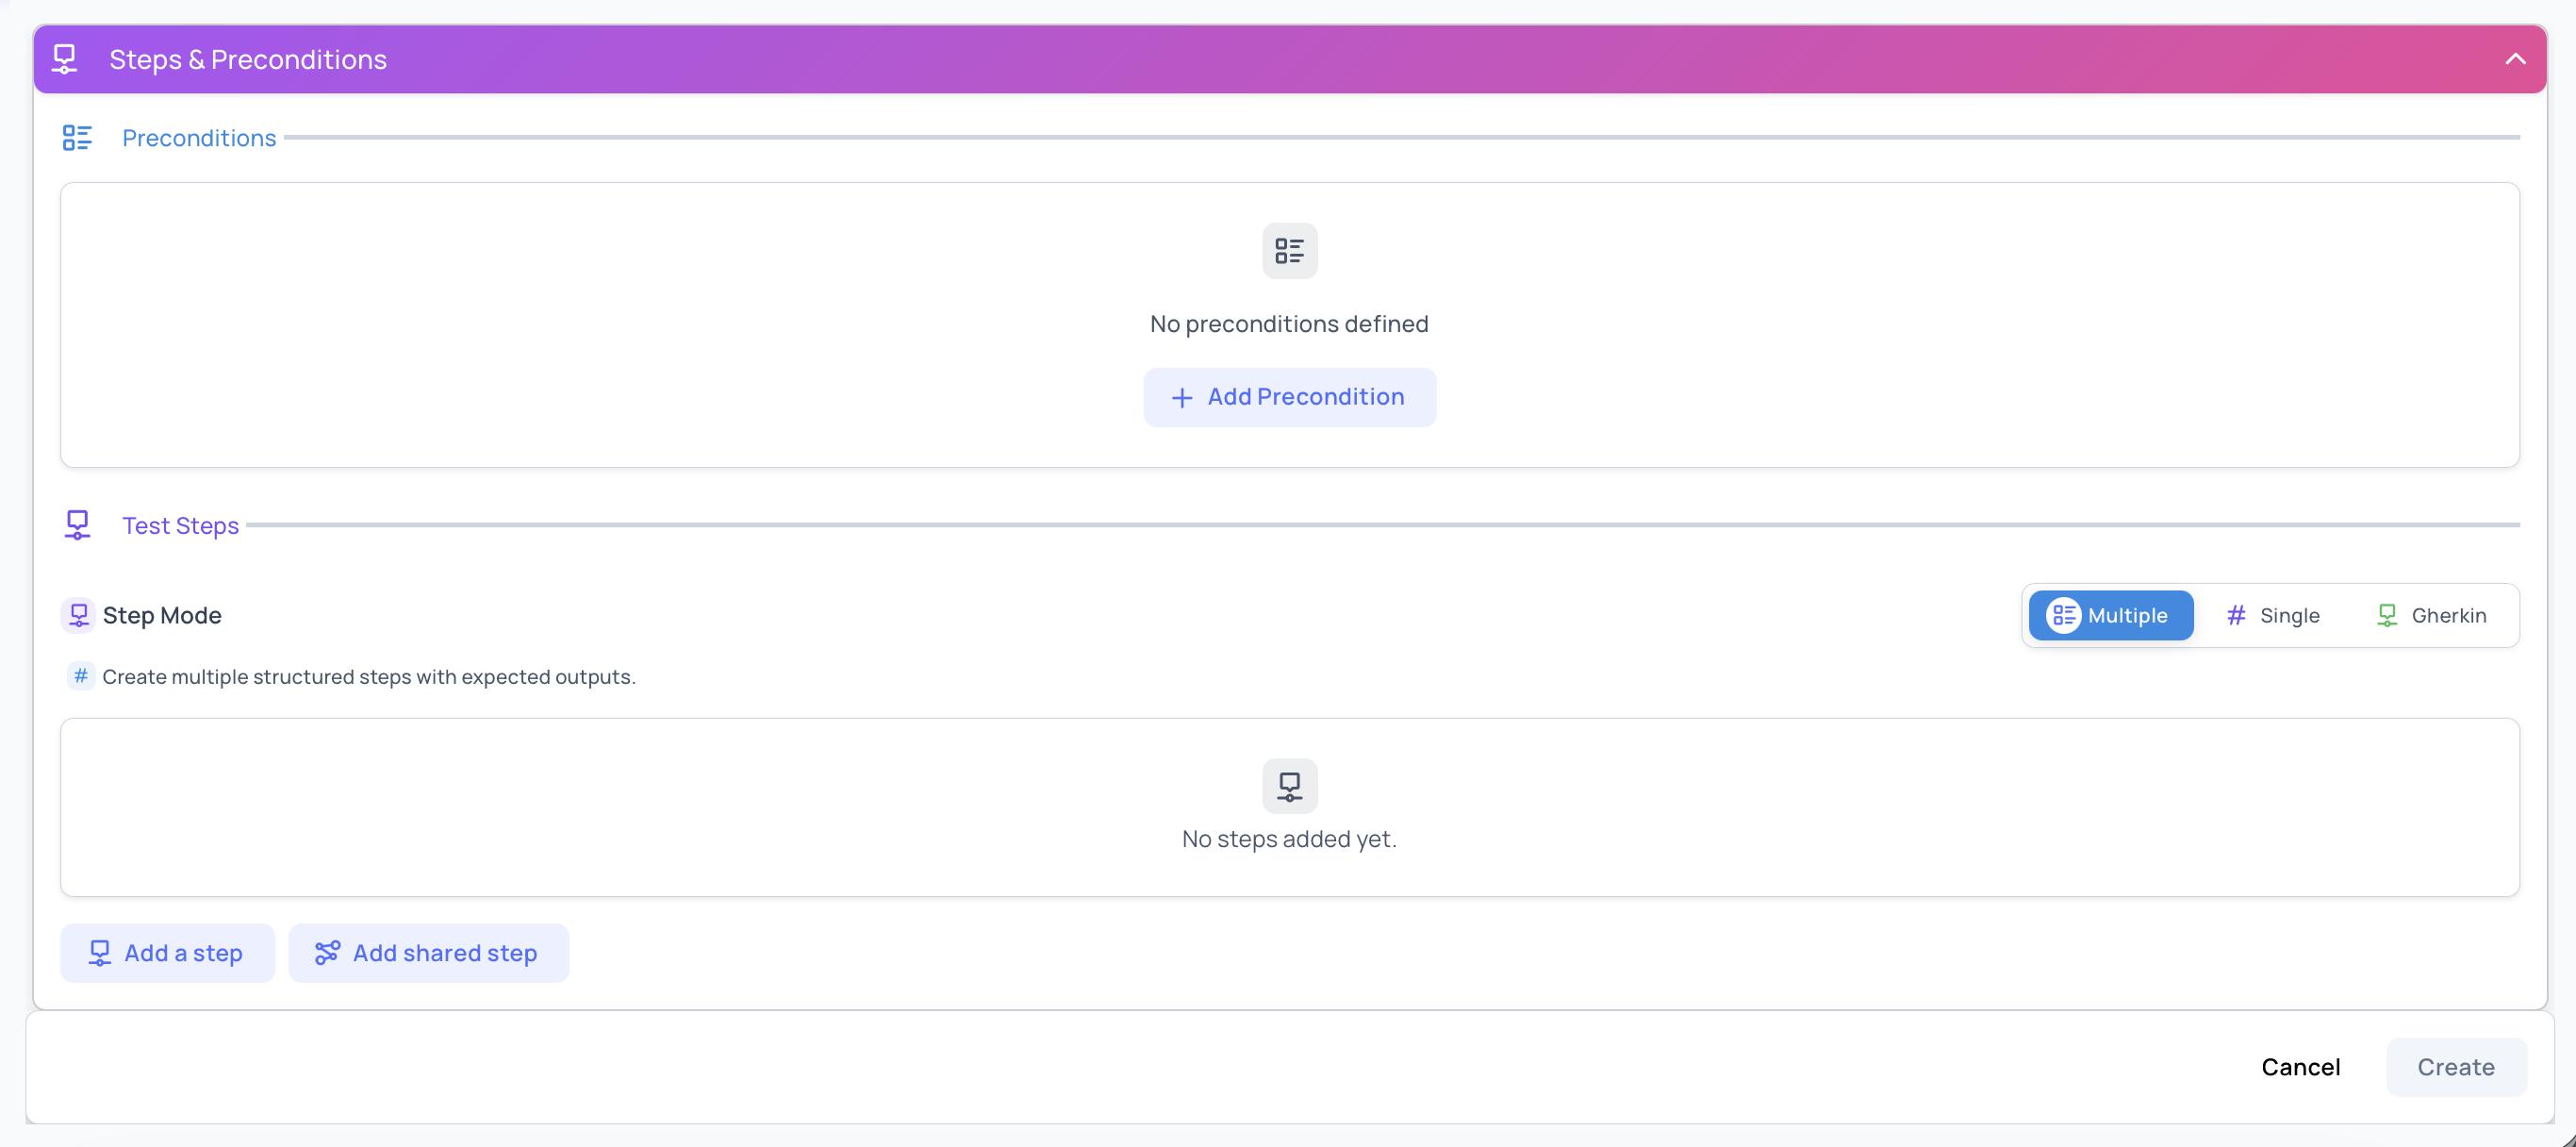Switch step mode to Single
The width and height of the screenshot is (2576, 1147).
tap(2273, 615)
